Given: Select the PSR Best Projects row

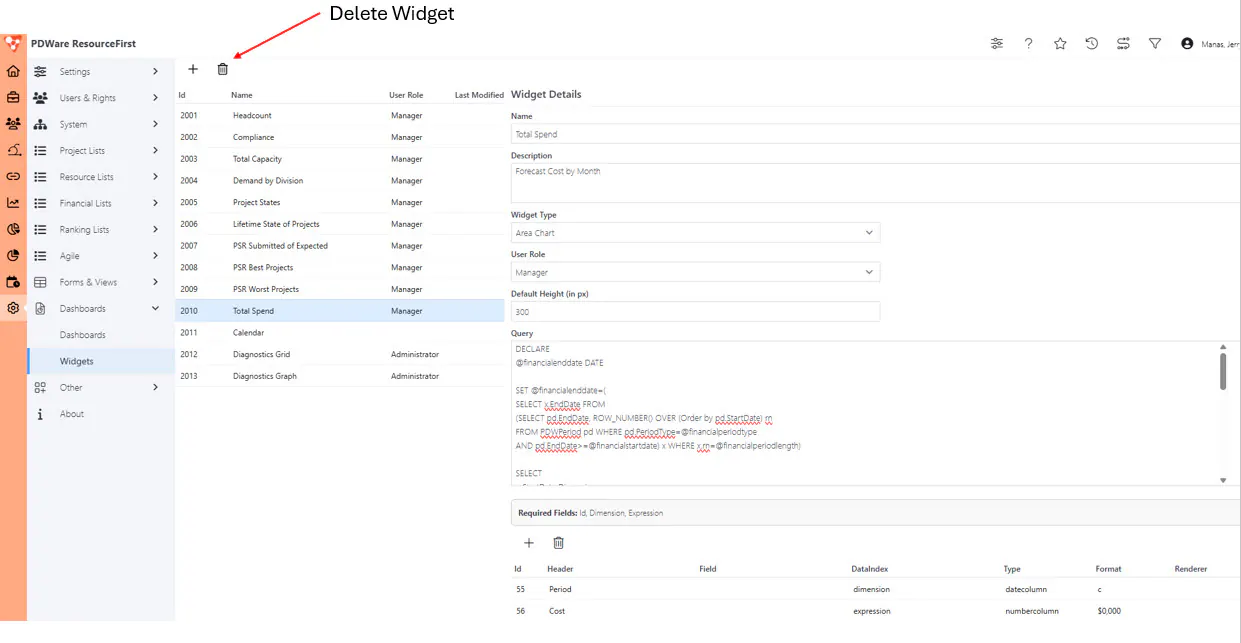Looking at the screenshot, I should pos(340,268).
